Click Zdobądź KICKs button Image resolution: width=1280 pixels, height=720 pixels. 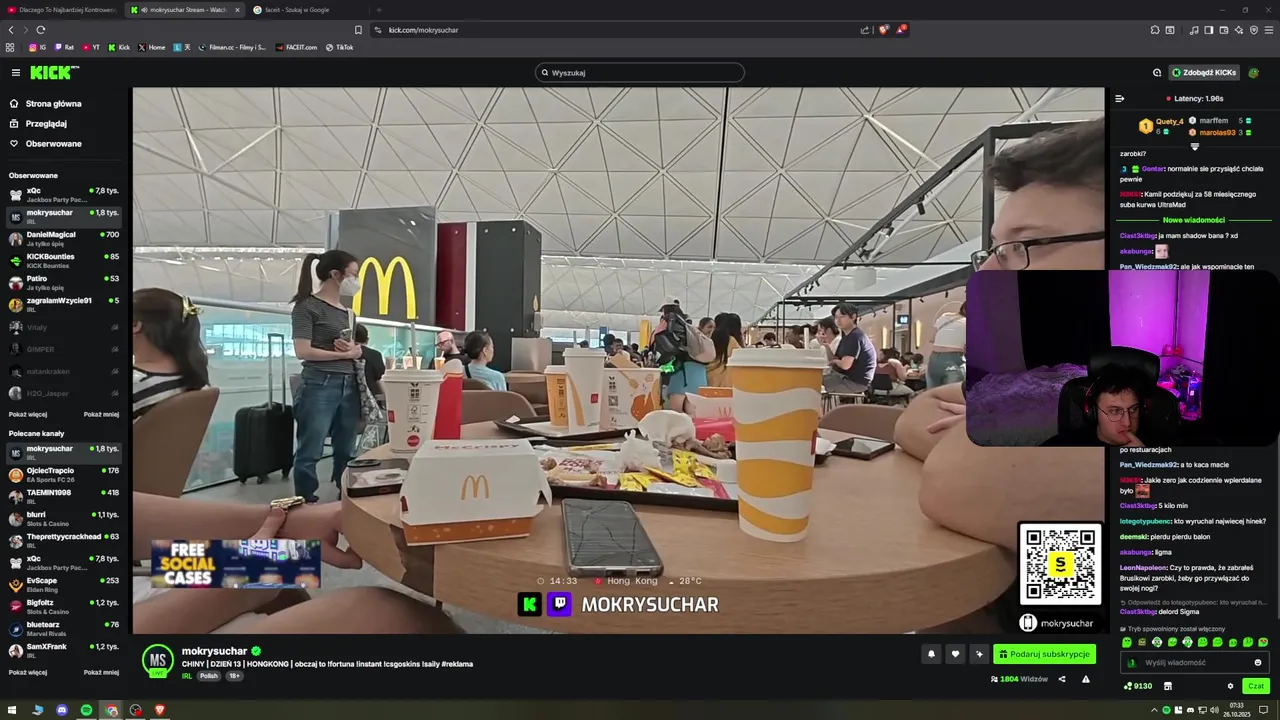[x=1205, y=72]
